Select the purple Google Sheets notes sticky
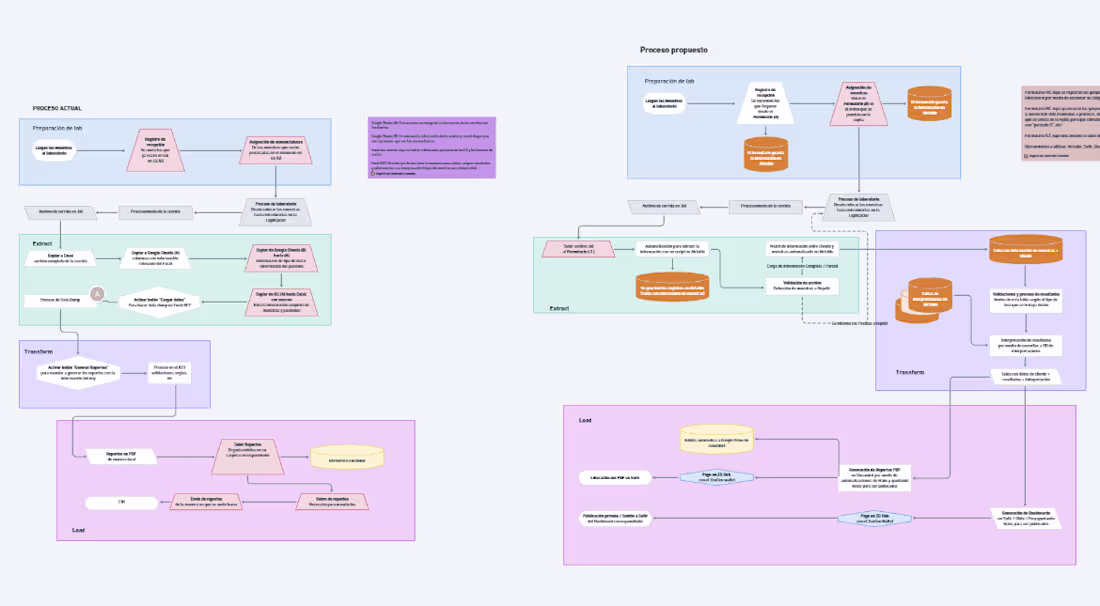This screenshot has width=1100, height=606. (x=432, y=145)
